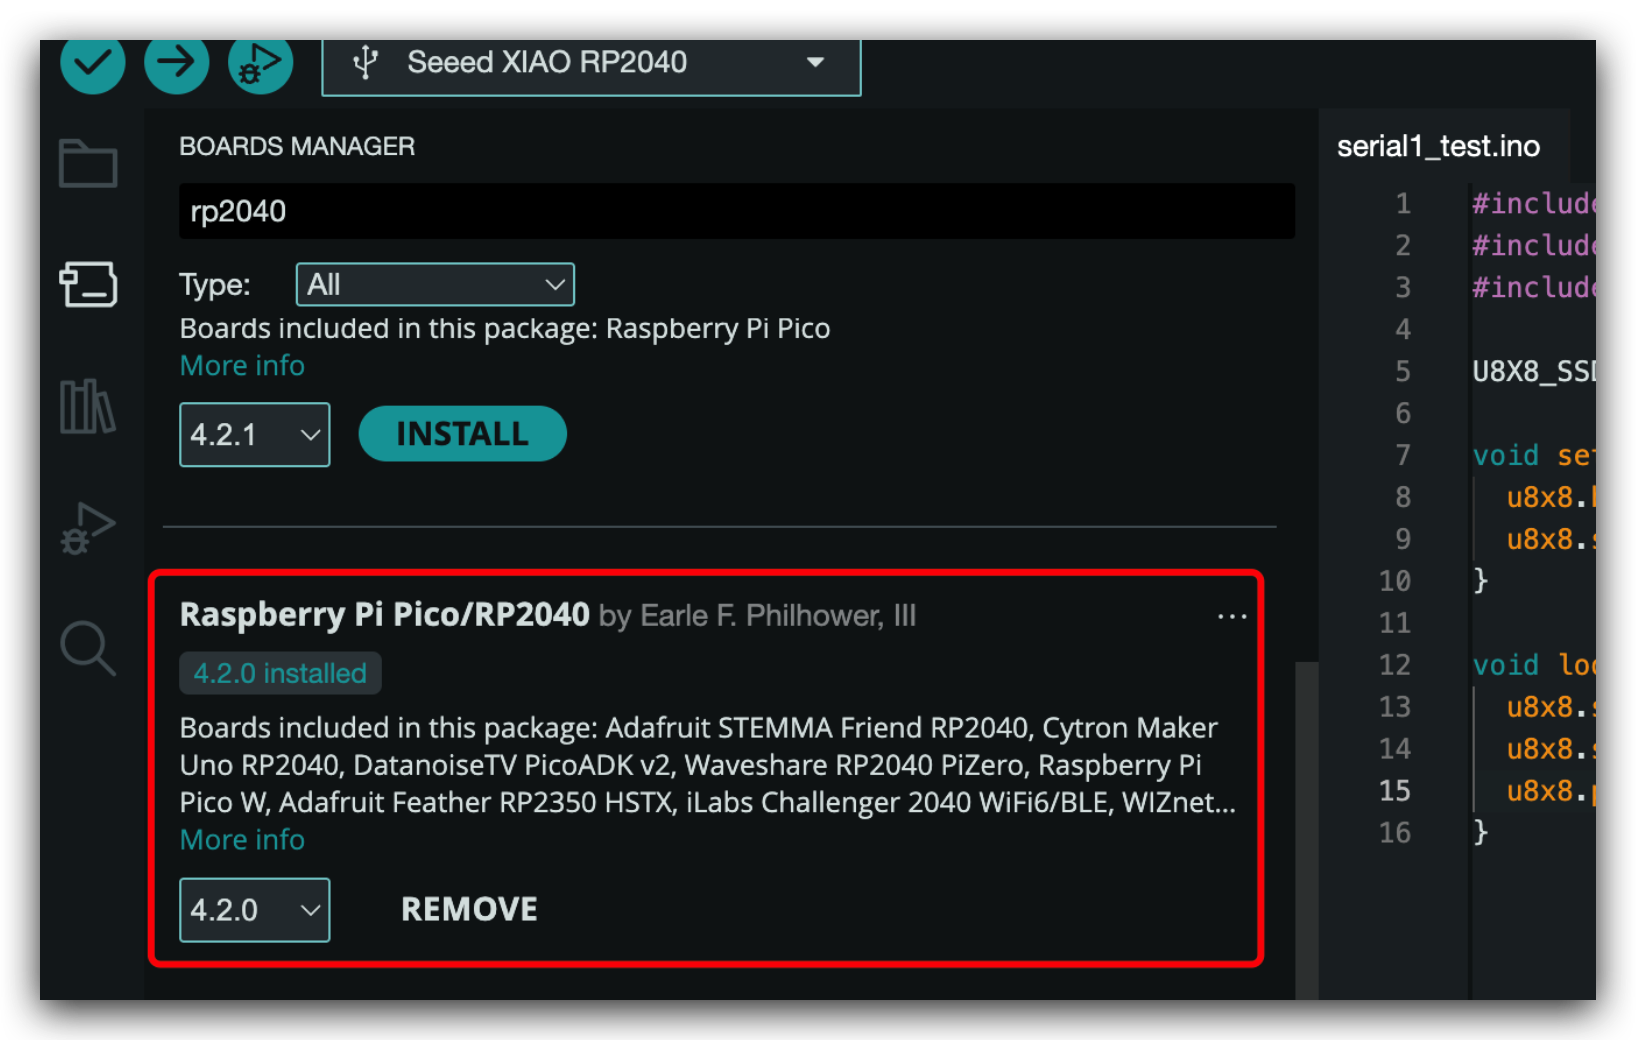Open More info link for the Philhower package
Image resolution: width=1636 pixels, height=1040 pixels.
tap(242, 840)
